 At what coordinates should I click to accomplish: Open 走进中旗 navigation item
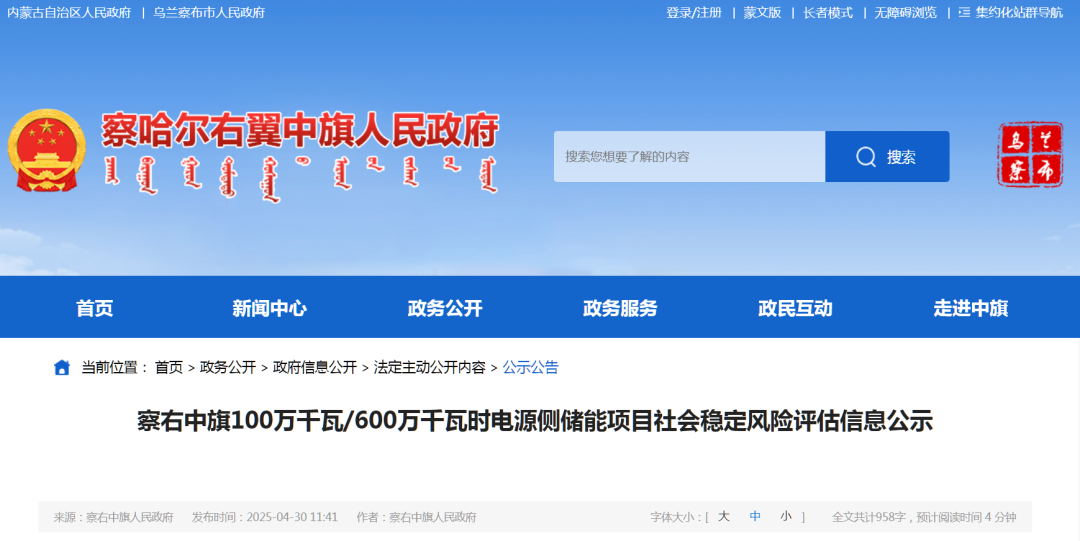pos(970,308)
